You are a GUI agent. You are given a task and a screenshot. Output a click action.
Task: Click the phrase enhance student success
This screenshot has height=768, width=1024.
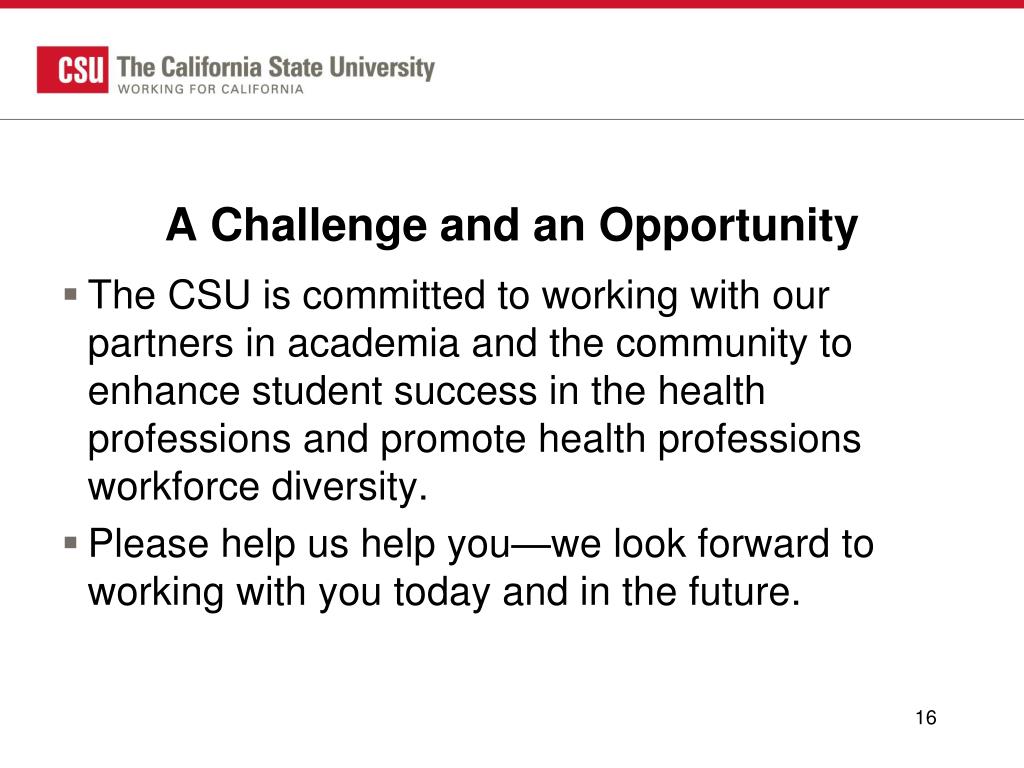click(x=312, y=391)
